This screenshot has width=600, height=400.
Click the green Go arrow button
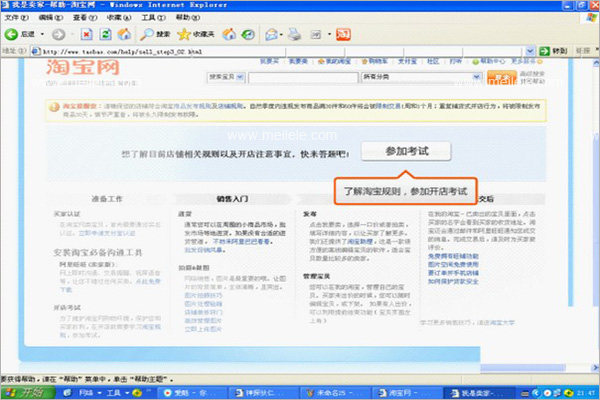(544, 51)
